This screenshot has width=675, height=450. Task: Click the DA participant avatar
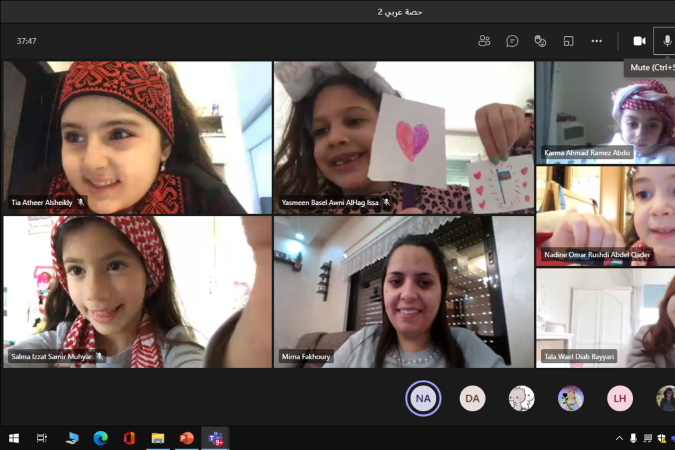point(472,398)
